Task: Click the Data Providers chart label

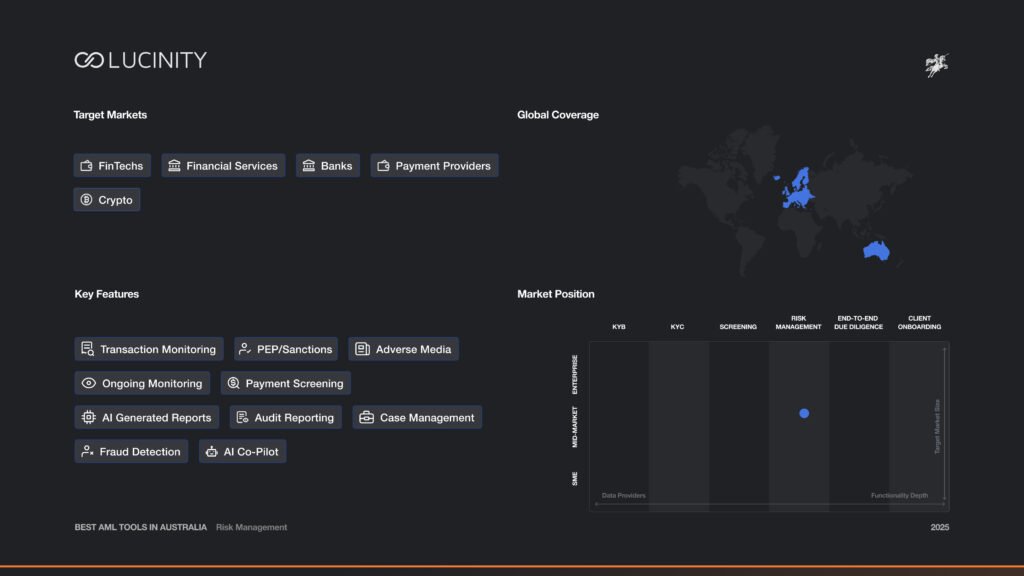Action: pyautogui.click(x=624, y=496)
